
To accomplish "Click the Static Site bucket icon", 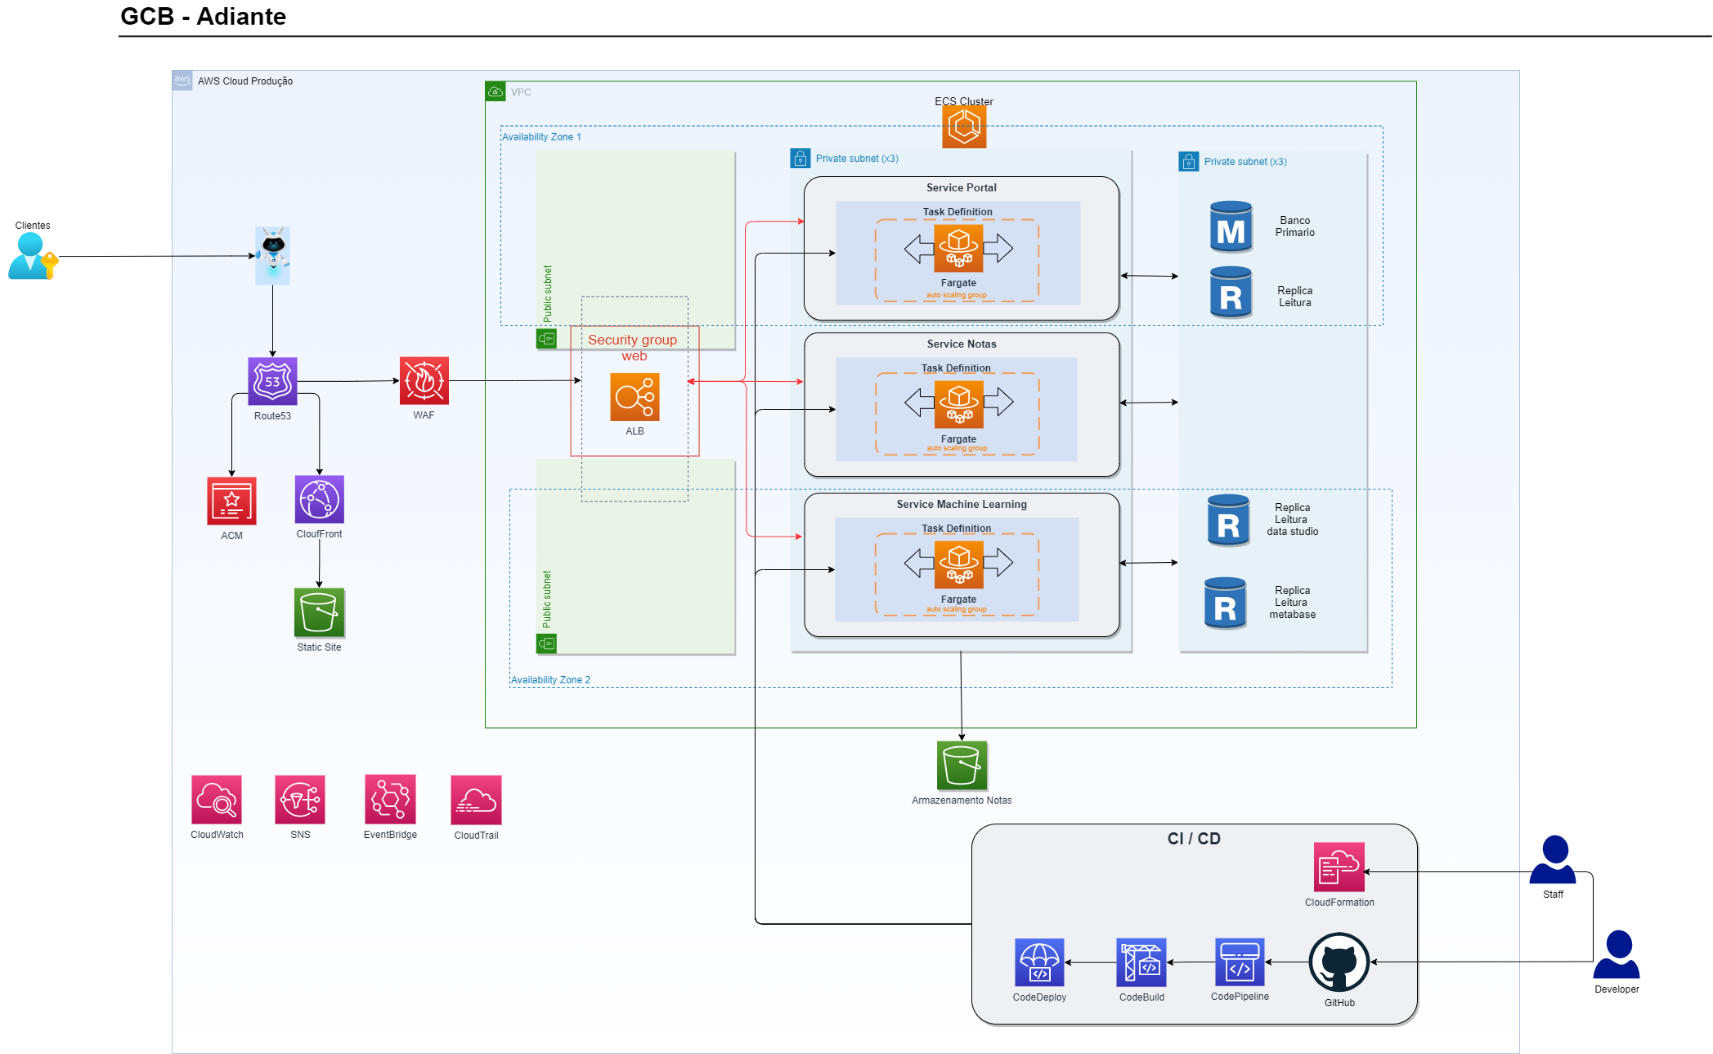I will pyautogui.click(x=320, y=613).
